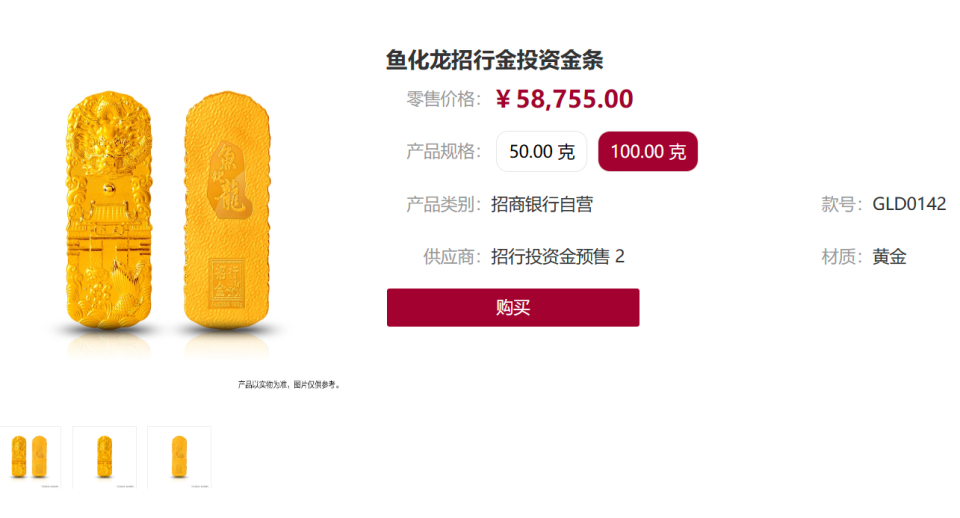Open third thumbnail of gold bar back
Screen dimensions: 960x518
(x=179, y=457)
